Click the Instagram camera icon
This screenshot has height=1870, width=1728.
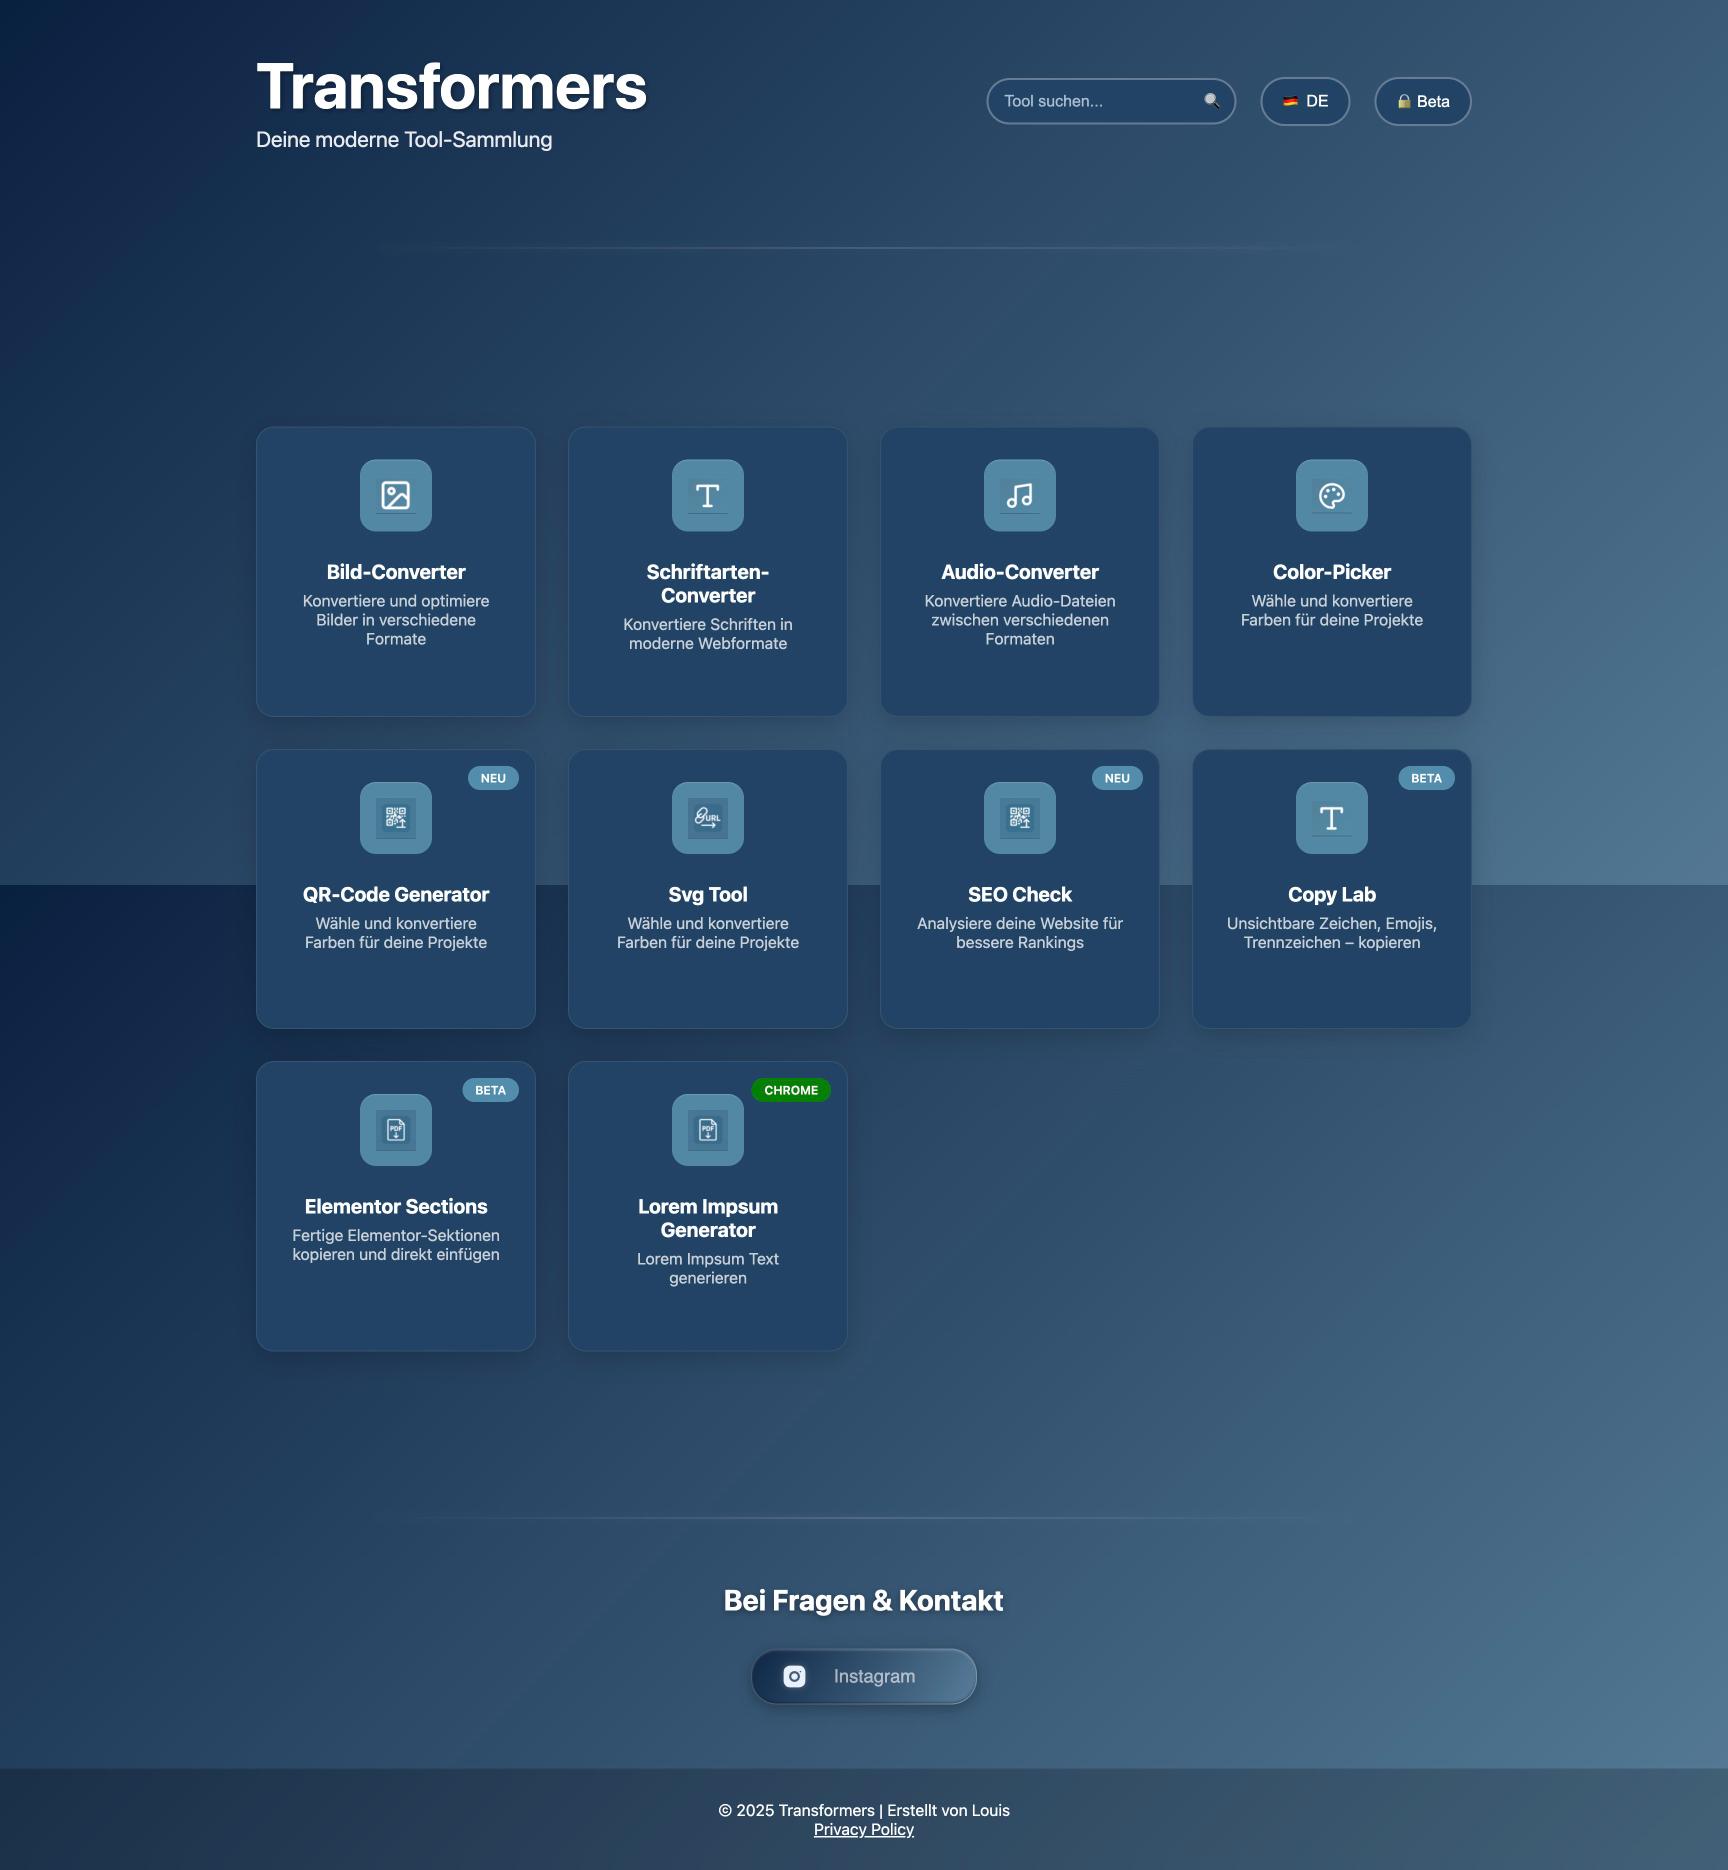pos(795,1676)
